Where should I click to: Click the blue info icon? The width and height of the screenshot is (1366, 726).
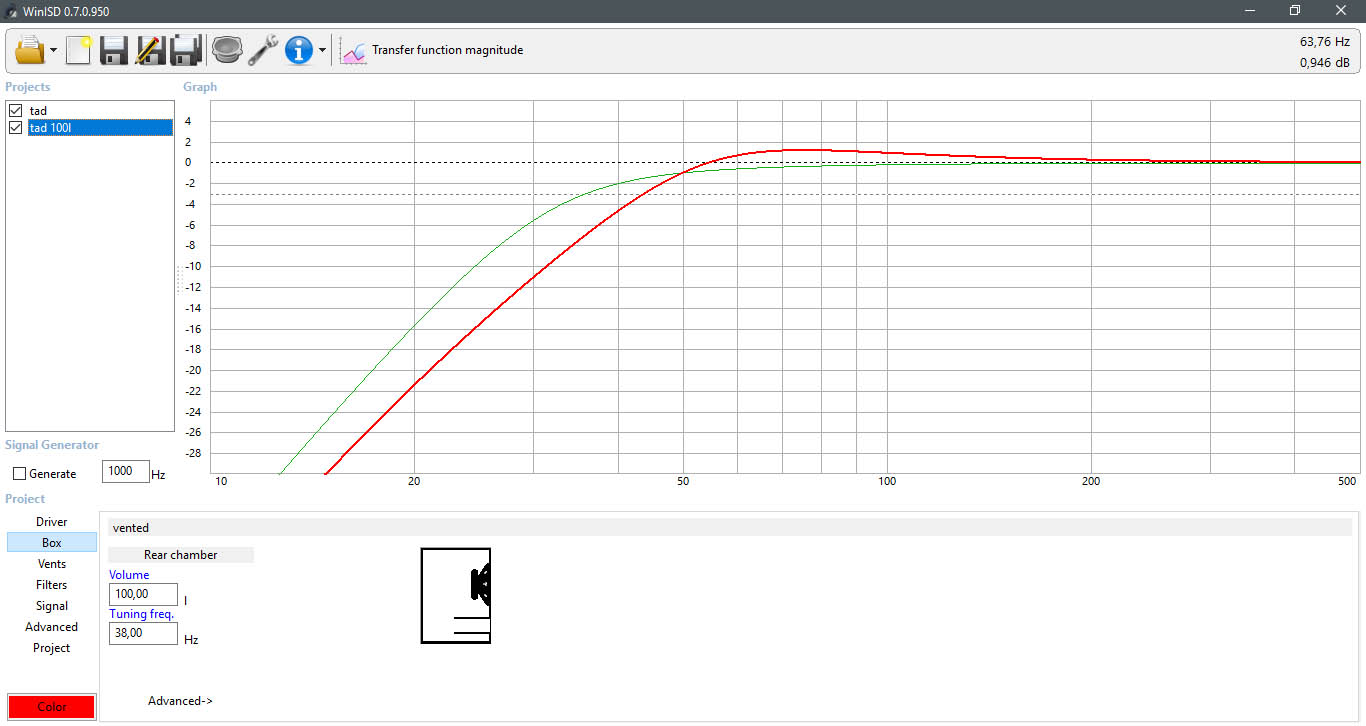(x=299, y=50)
